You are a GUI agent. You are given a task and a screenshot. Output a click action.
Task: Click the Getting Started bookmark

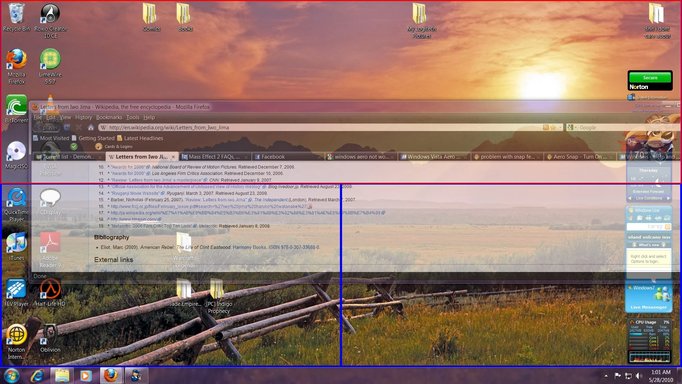point(93,138)
